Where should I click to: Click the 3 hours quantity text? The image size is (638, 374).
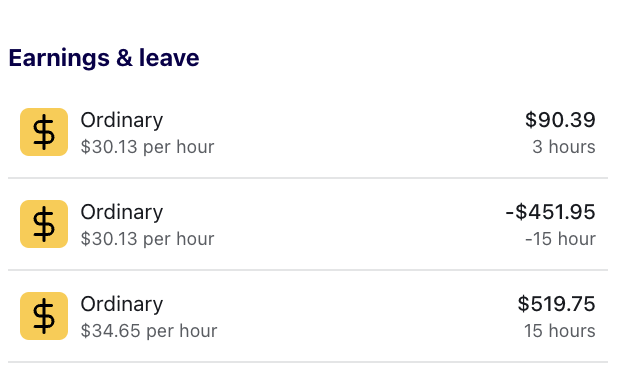tap(564, 147)
